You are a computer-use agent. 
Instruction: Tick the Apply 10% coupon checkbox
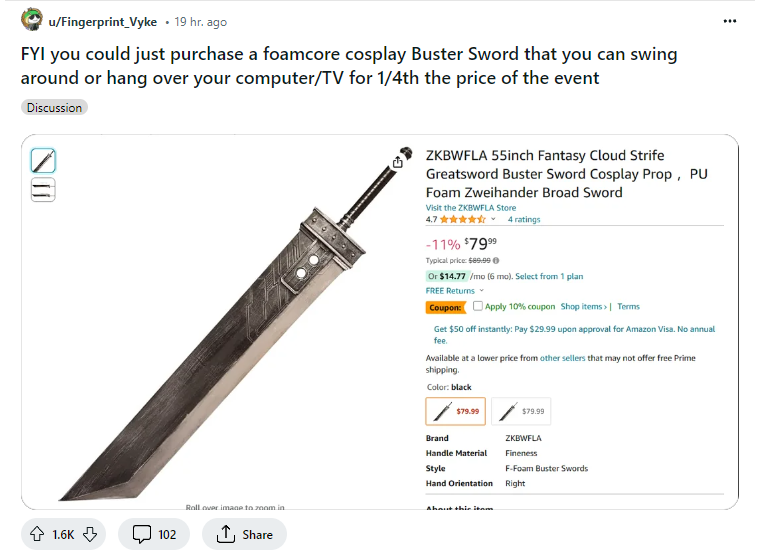(477, 307)
